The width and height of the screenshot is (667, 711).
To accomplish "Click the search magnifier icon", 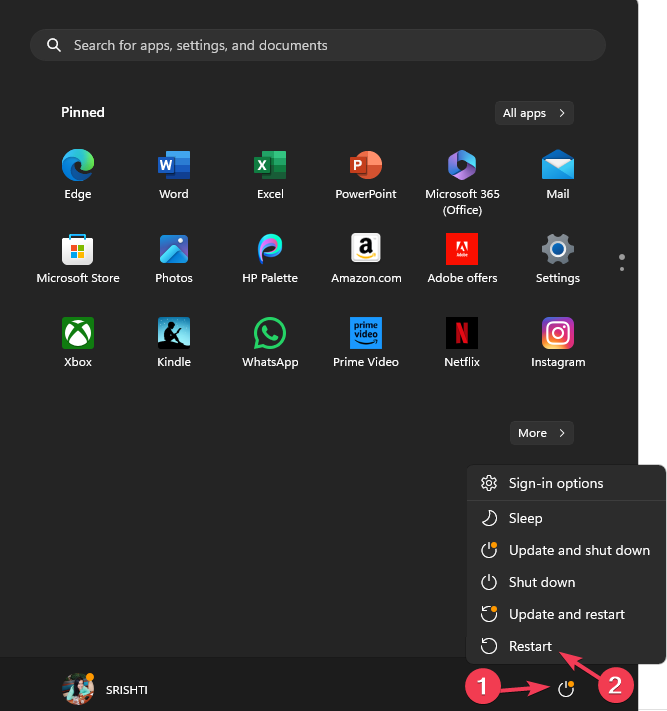I will pyautogui.click(x=54, y=45).
